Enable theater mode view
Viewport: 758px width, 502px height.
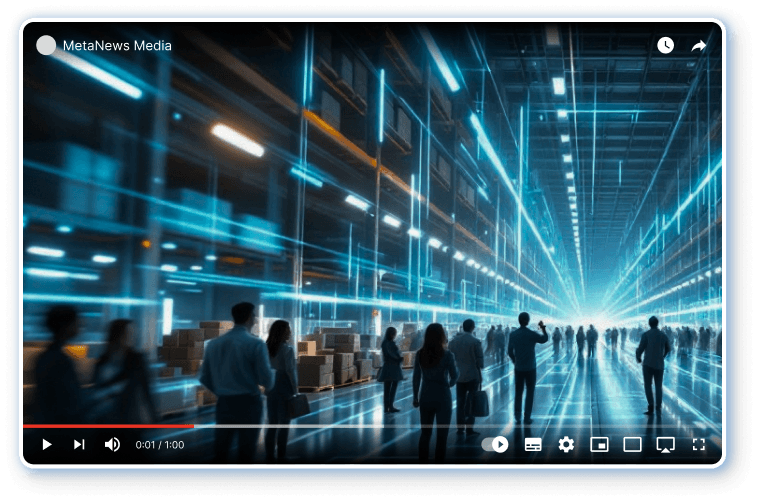point(632,444)
